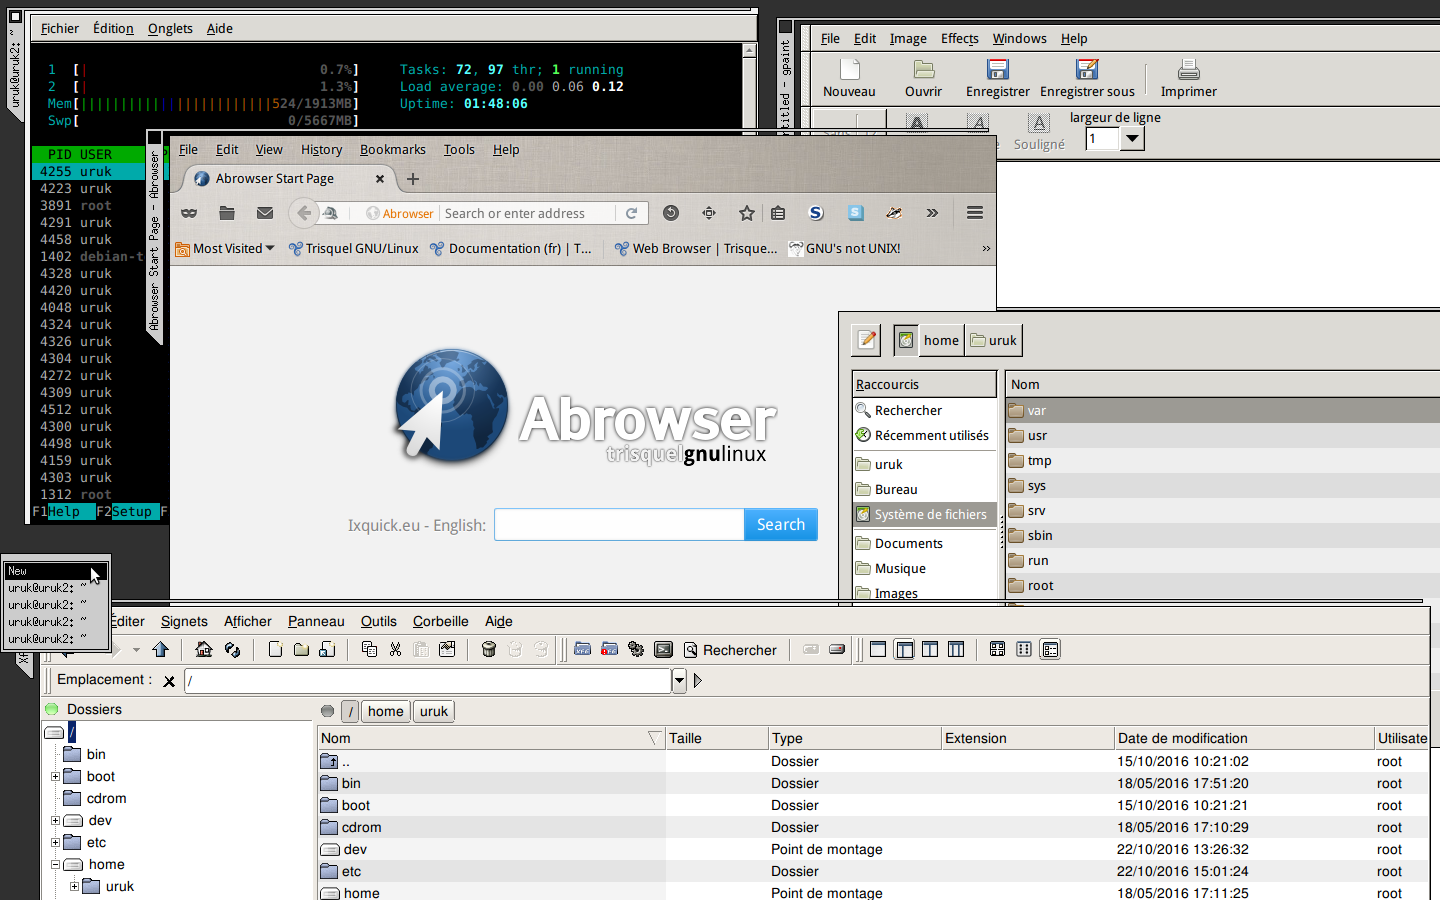
Task: Open Abrowser hamburger menu
Action: pos(975,213)
